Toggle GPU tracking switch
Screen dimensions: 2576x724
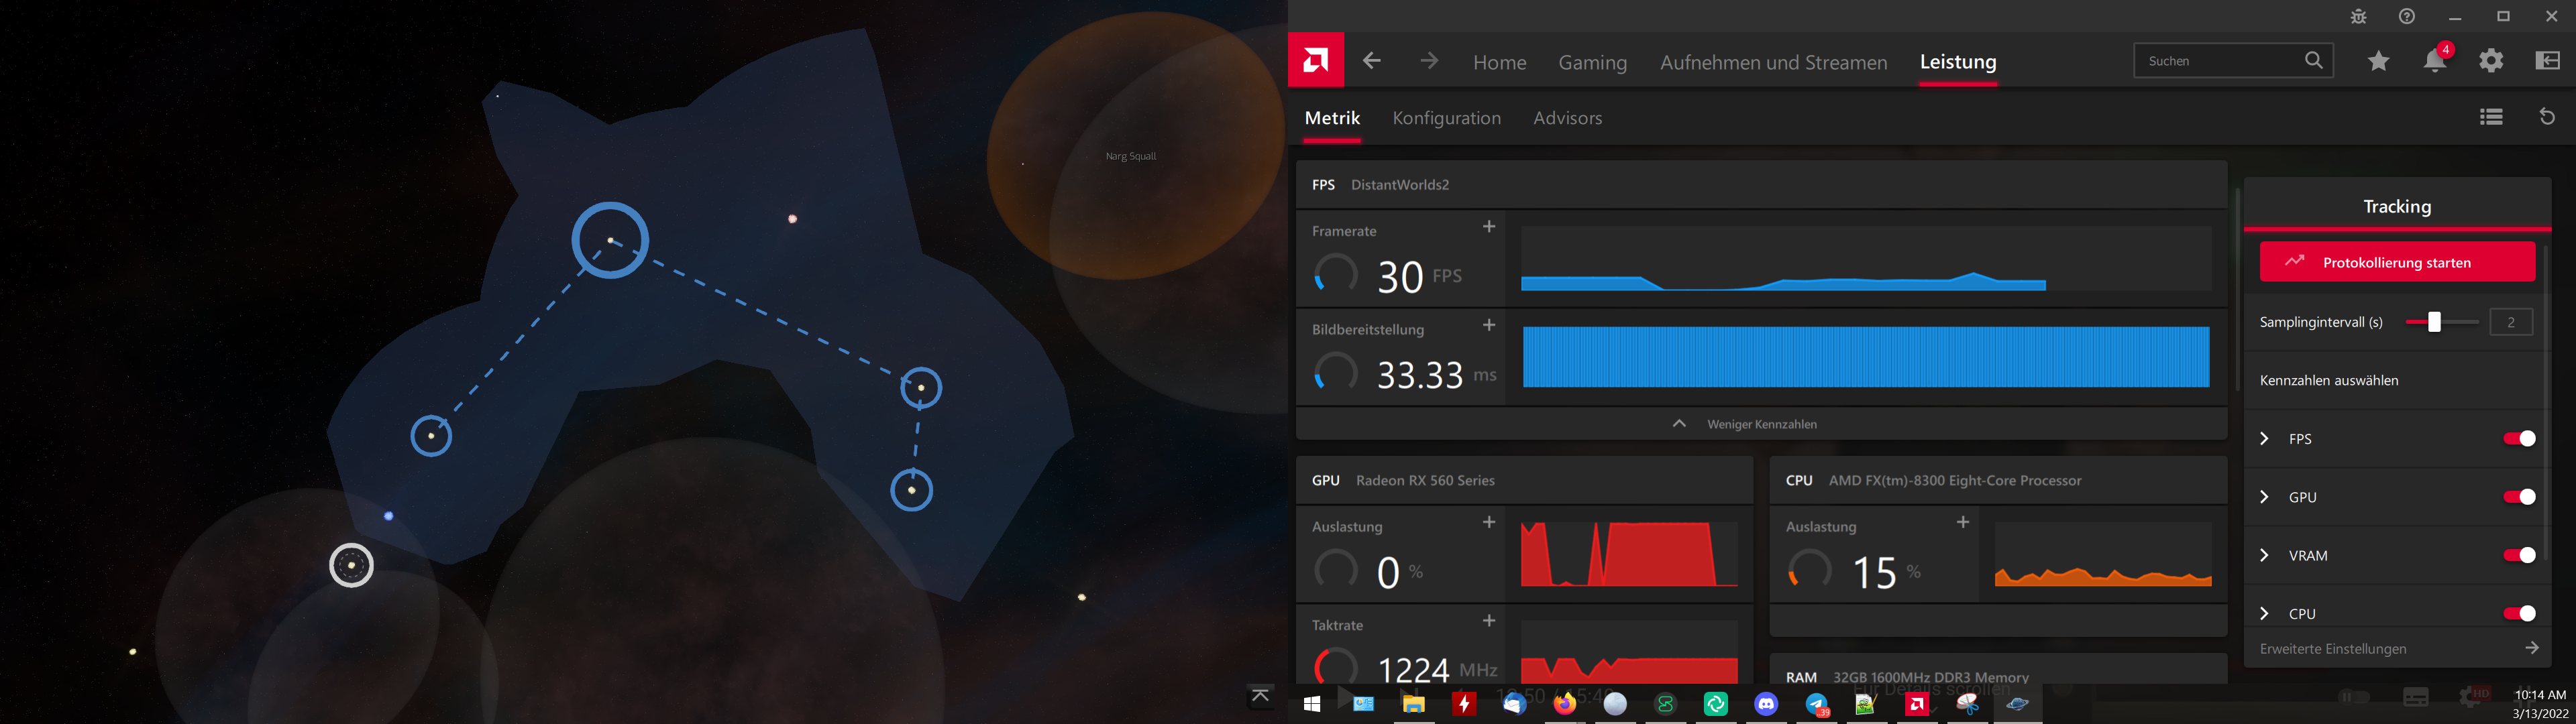2518,496
